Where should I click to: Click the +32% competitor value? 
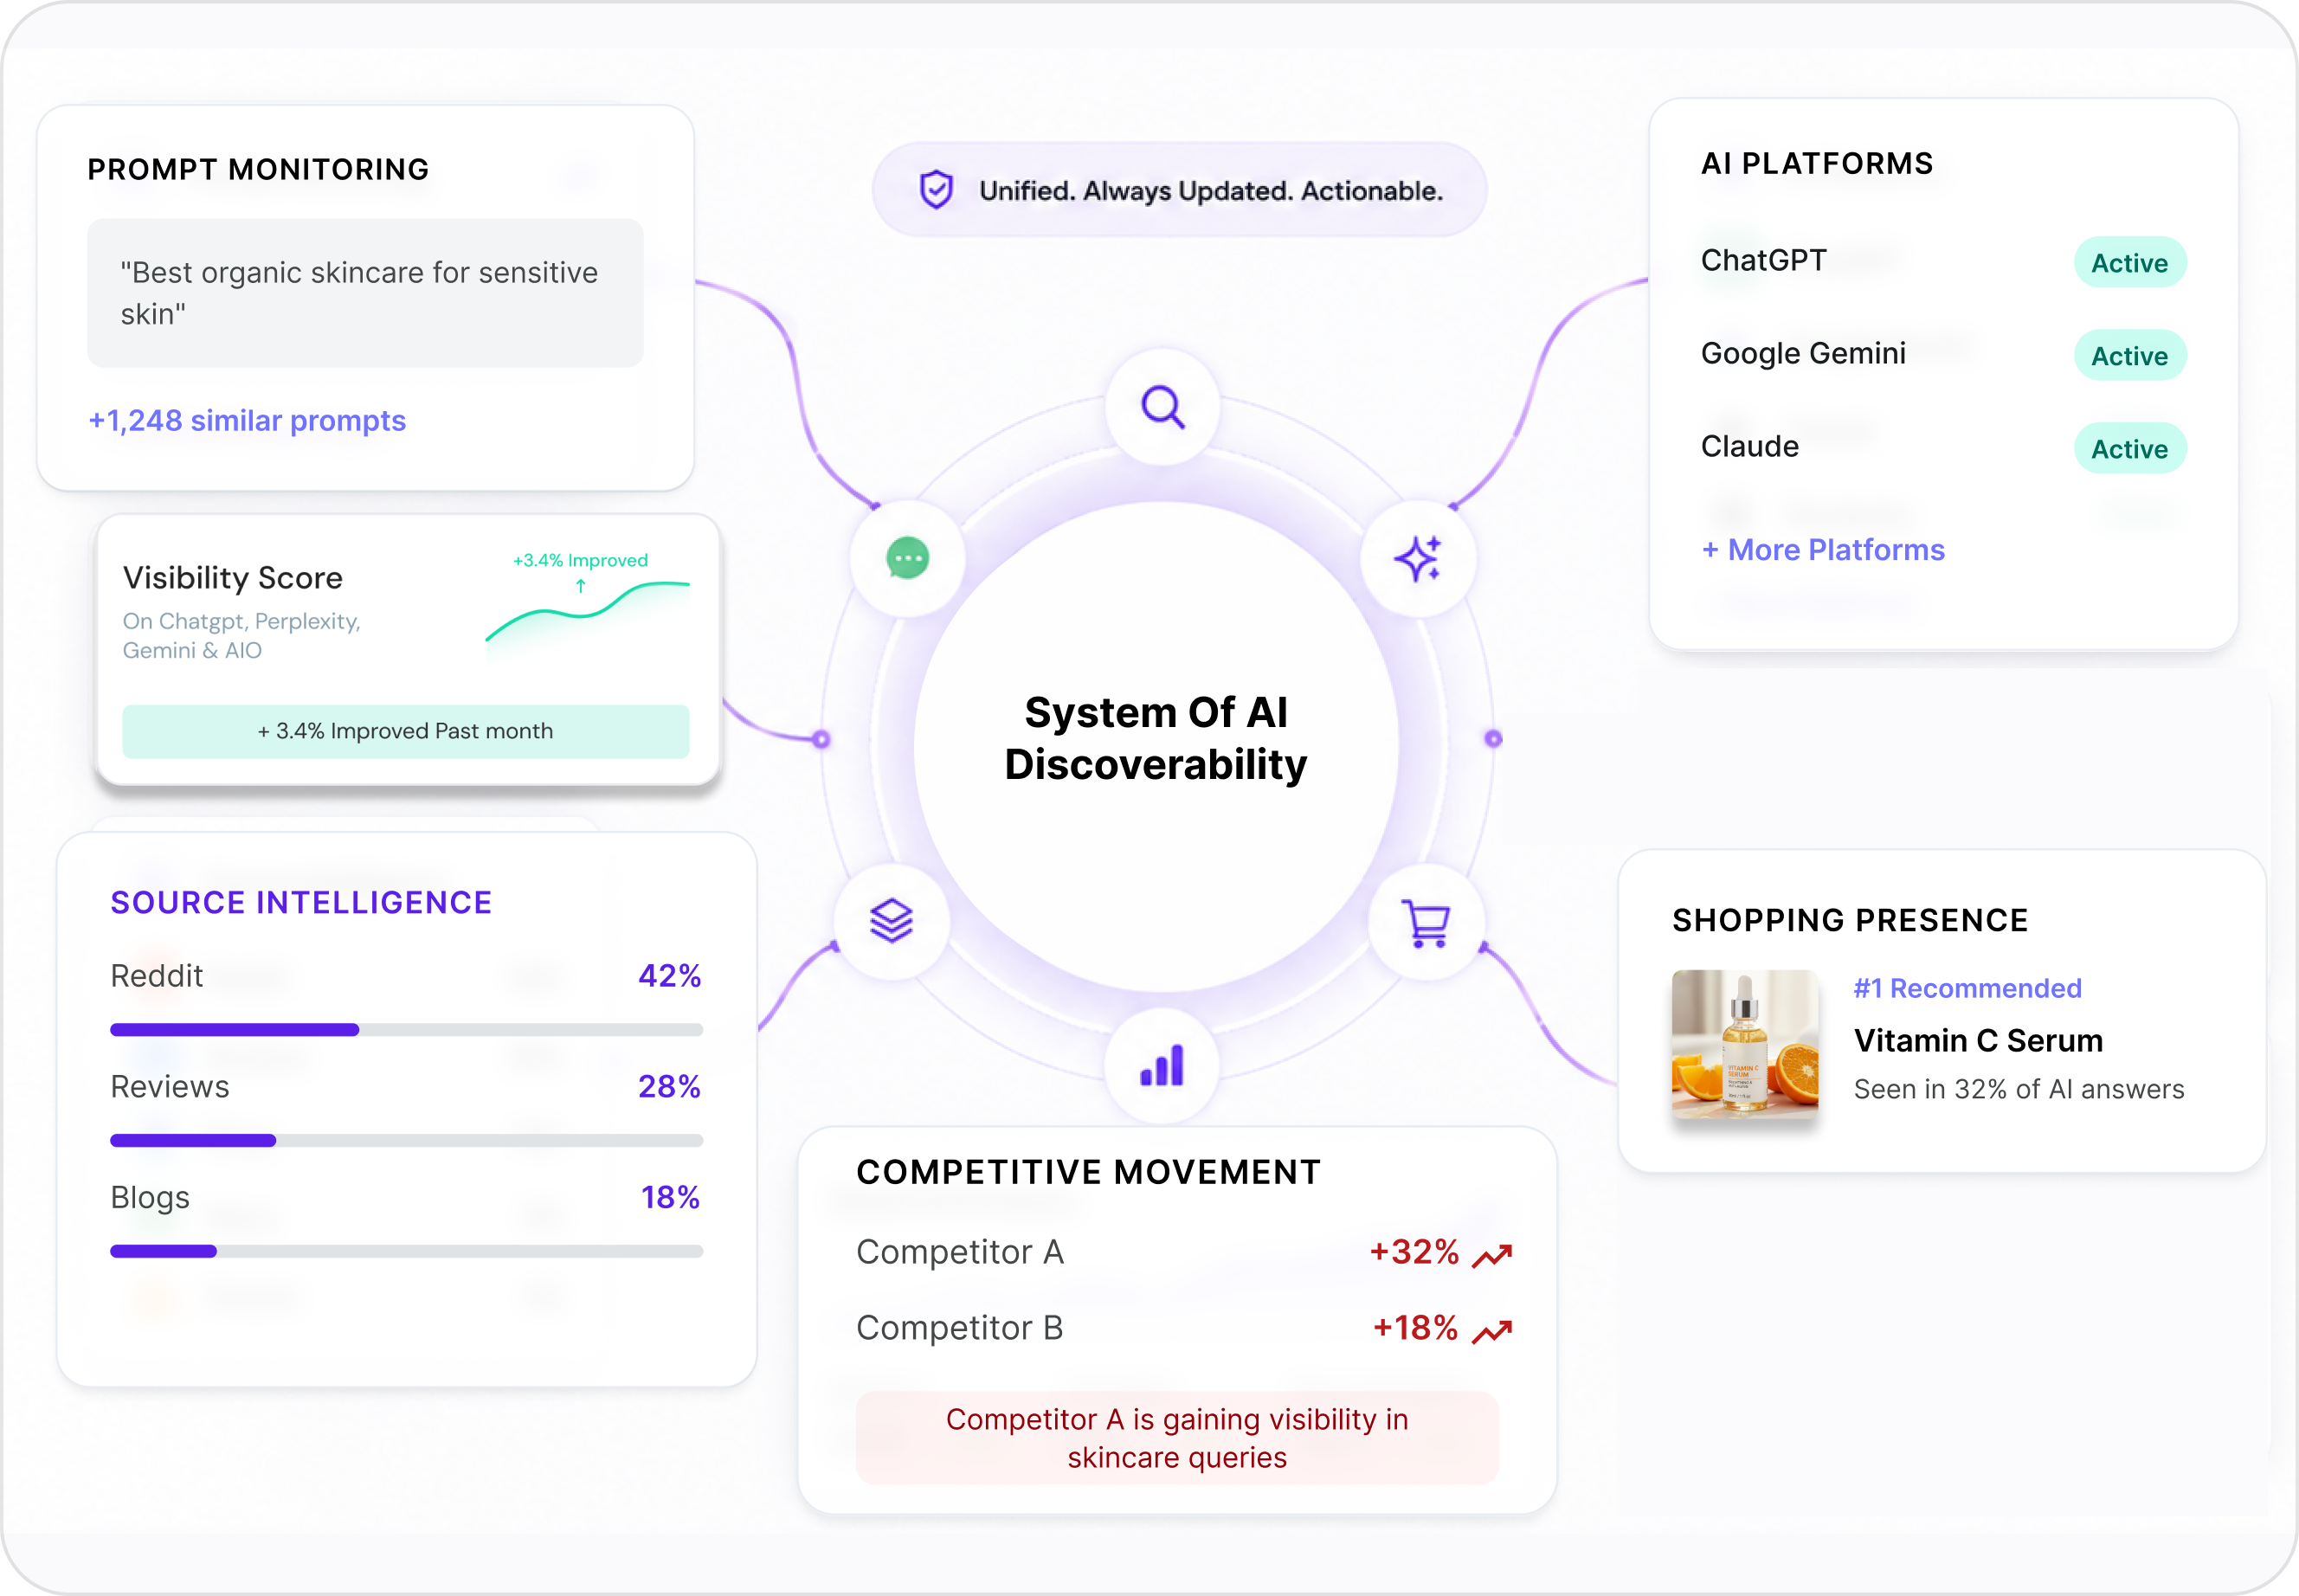coord(1414,1252)
